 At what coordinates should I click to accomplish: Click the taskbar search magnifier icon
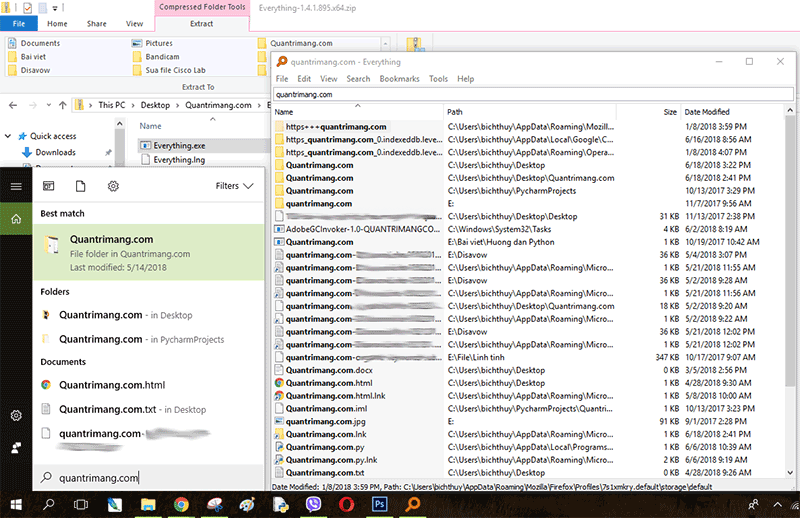tap(48, 505)
